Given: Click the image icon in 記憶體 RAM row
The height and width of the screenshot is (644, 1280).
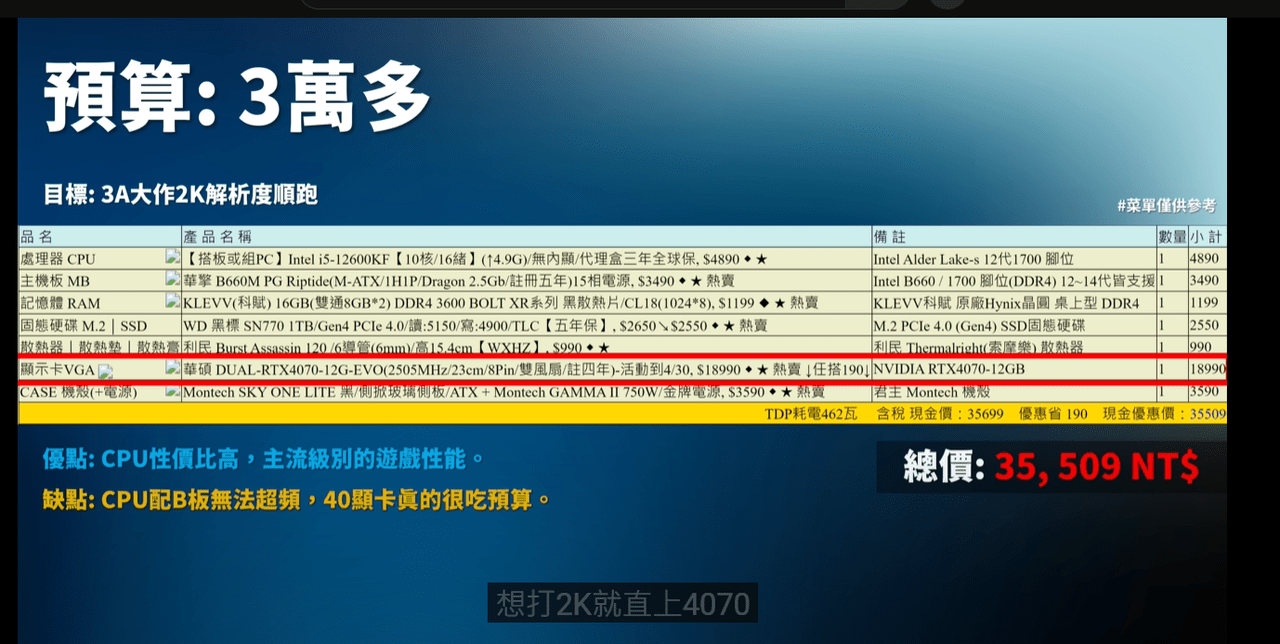Looking at the screenshot, I should 172,302.
